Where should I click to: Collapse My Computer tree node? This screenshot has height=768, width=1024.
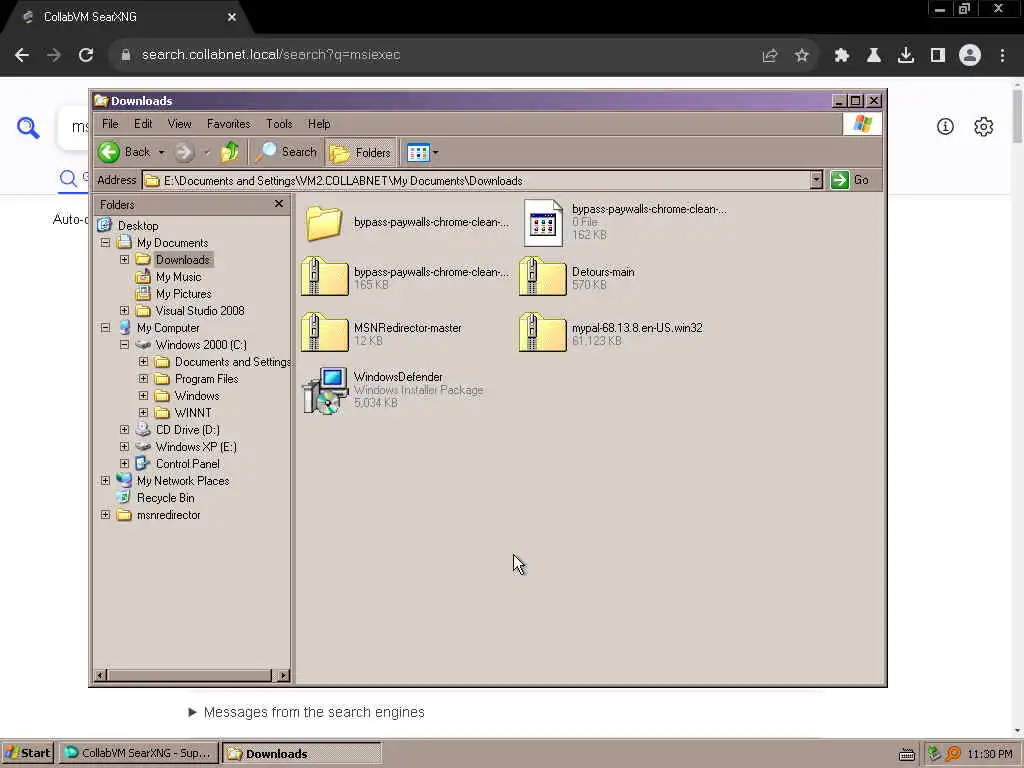(105, 327)
